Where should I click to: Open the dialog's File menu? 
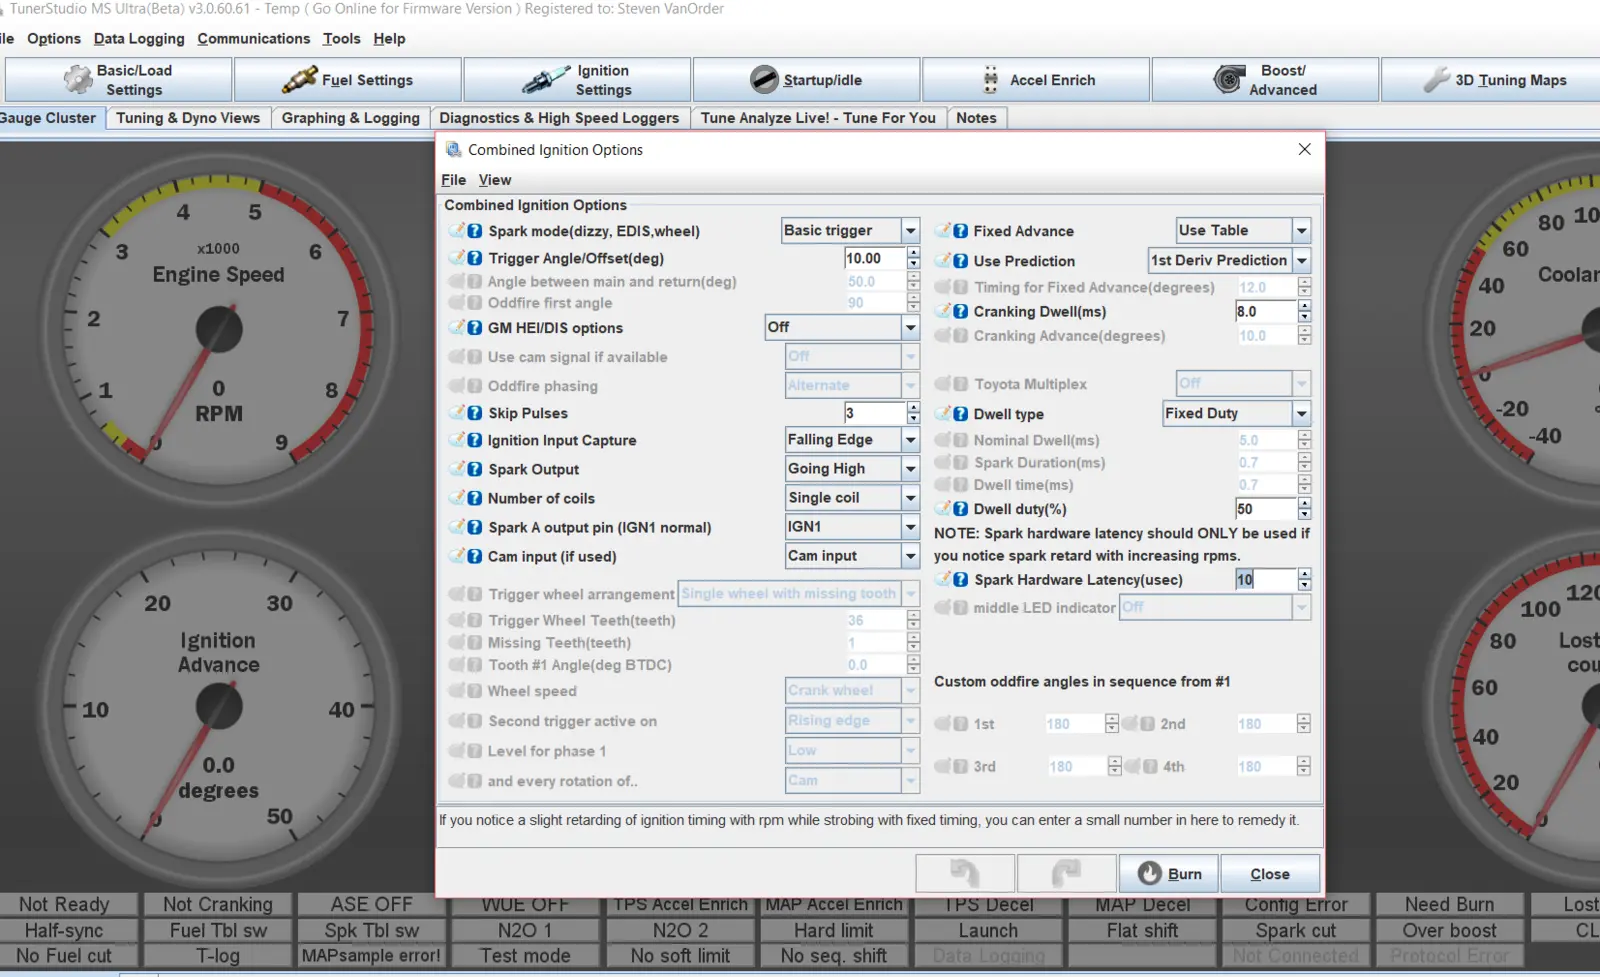[x=453, y=180]
